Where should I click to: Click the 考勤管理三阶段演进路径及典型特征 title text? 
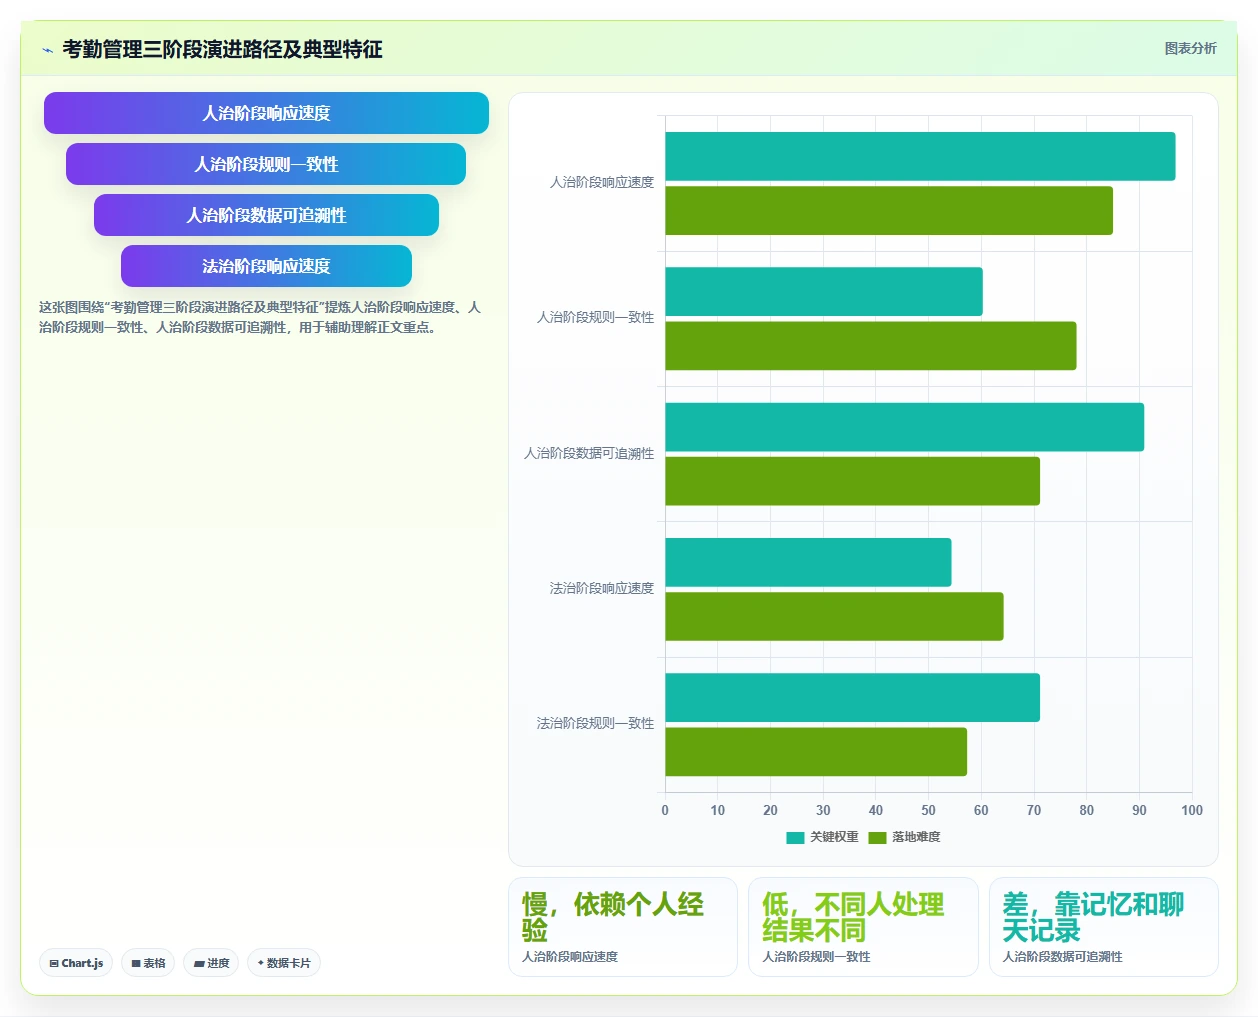(x=222, y=50)
